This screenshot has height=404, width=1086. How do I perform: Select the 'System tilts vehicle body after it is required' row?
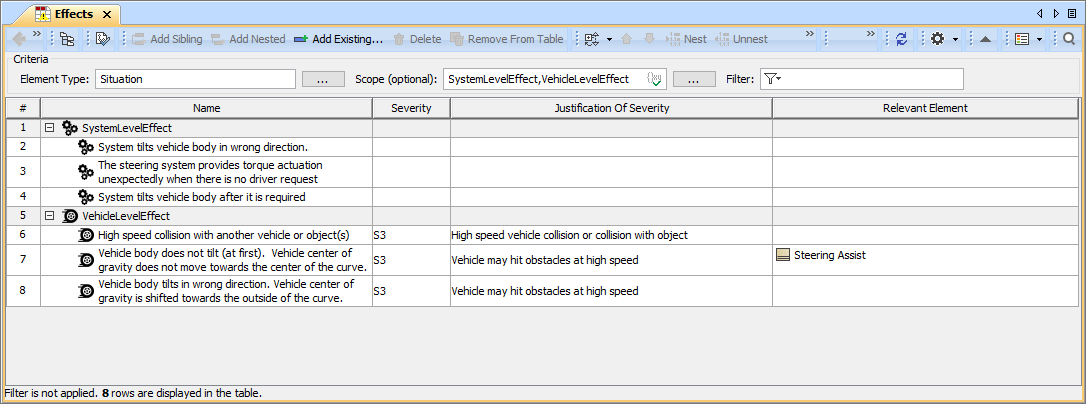tap(201, 197)
